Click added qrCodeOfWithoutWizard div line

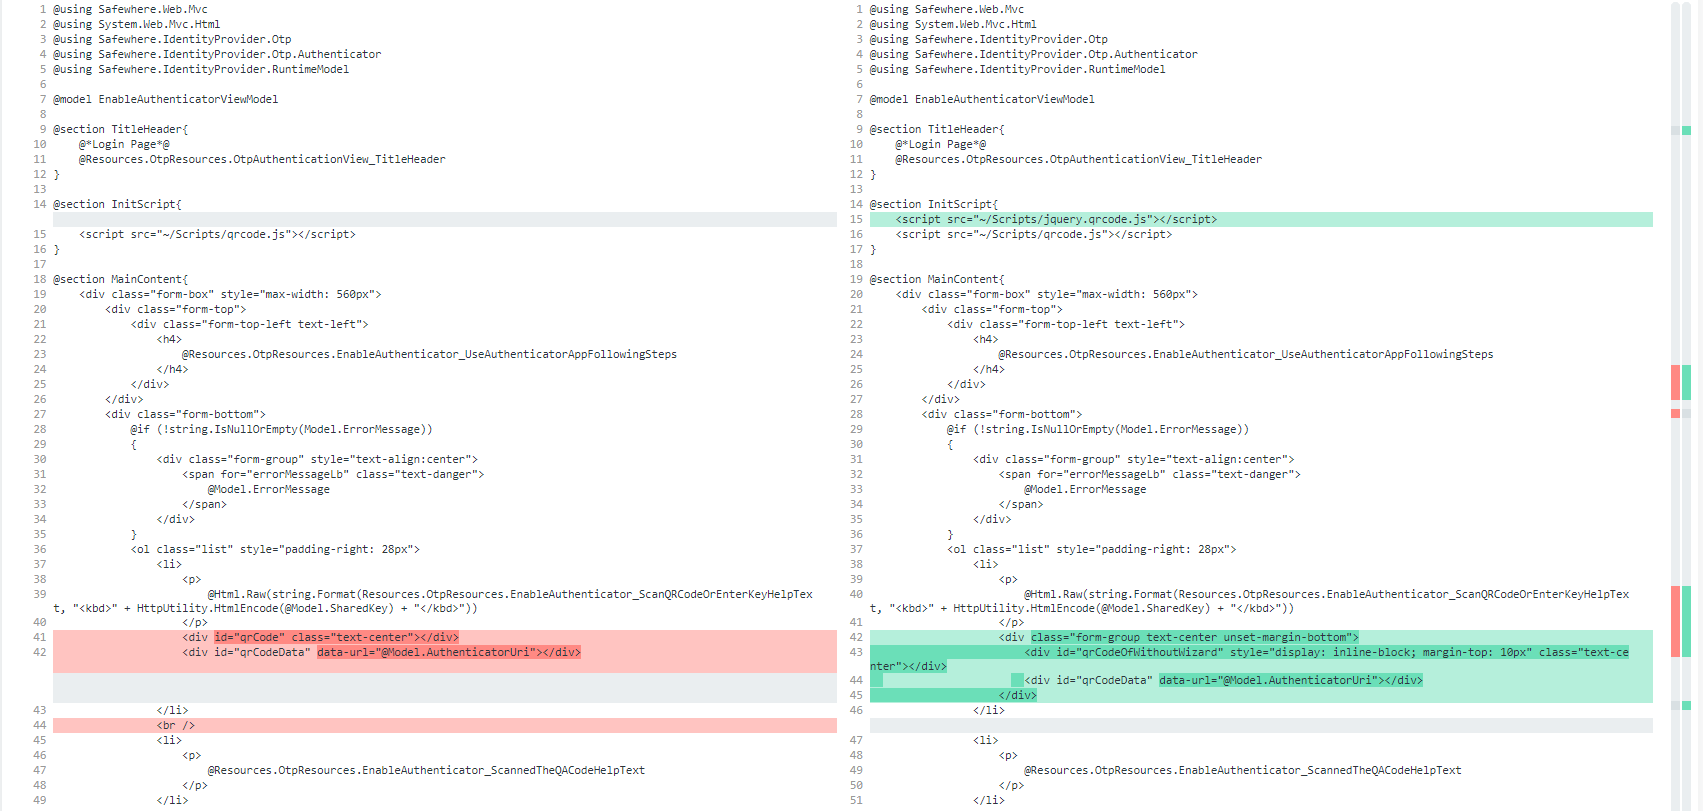1261,659
